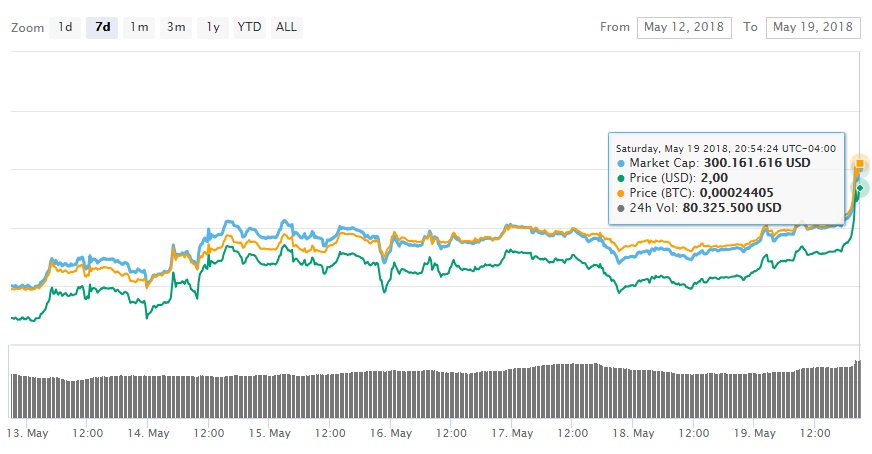This screenshot has width=872, height=454.
Task: Choose the YTD zoom range
Action: tap(249, 27)
